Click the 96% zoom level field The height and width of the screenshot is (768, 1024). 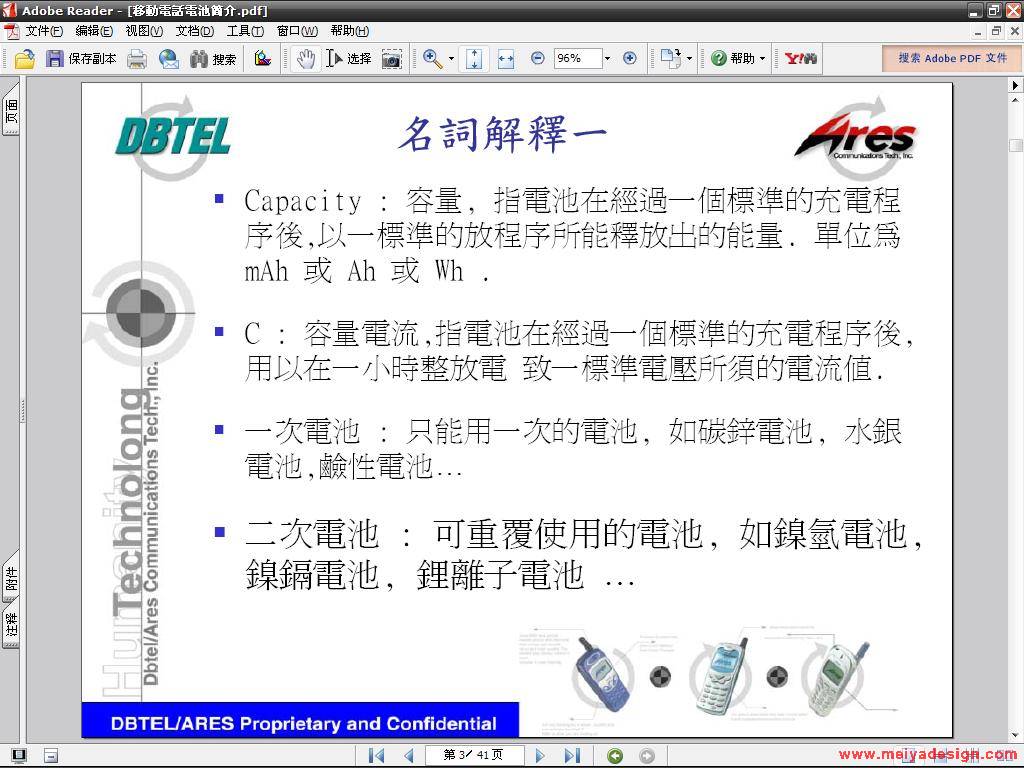[578, 59]
